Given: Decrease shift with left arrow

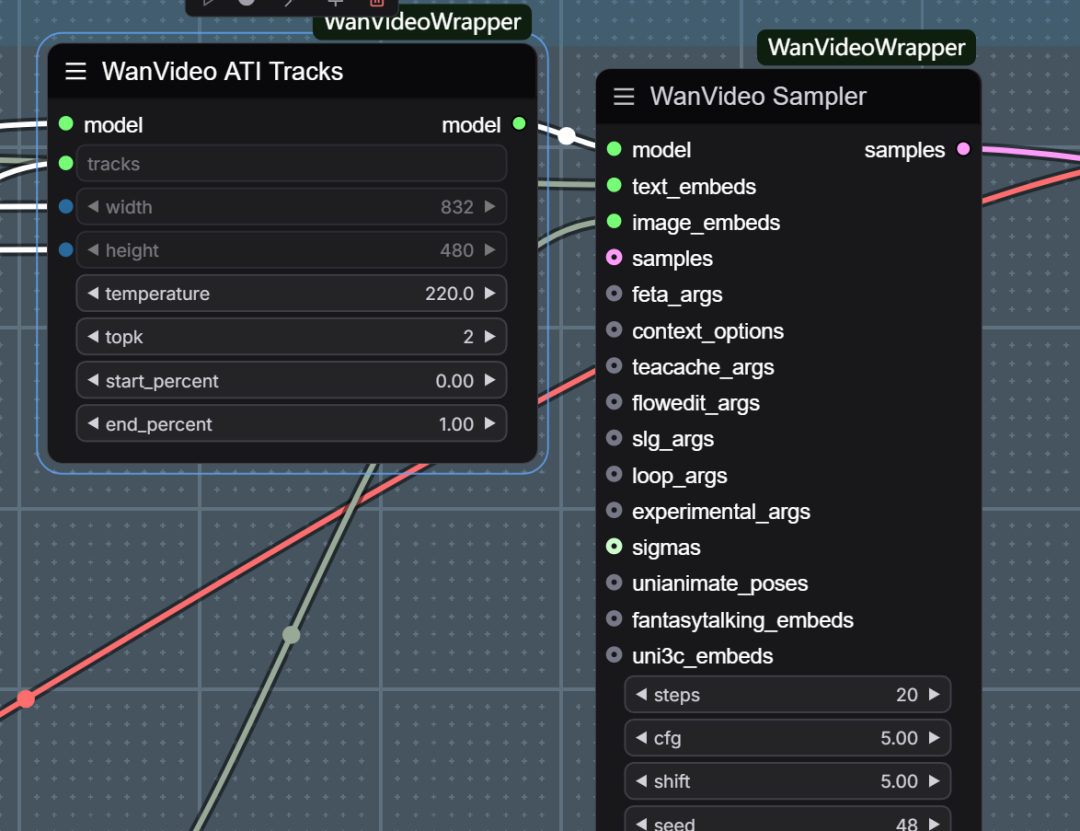Looking at the screenshot, I should pos(641,781).
